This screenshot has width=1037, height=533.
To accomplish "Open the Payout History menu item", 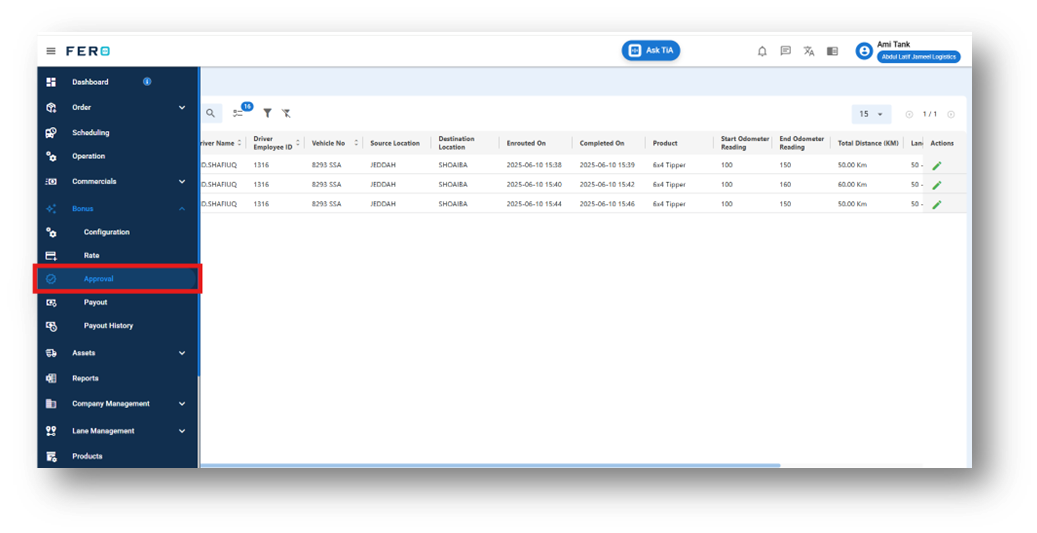I will click(x=108, y=326).
